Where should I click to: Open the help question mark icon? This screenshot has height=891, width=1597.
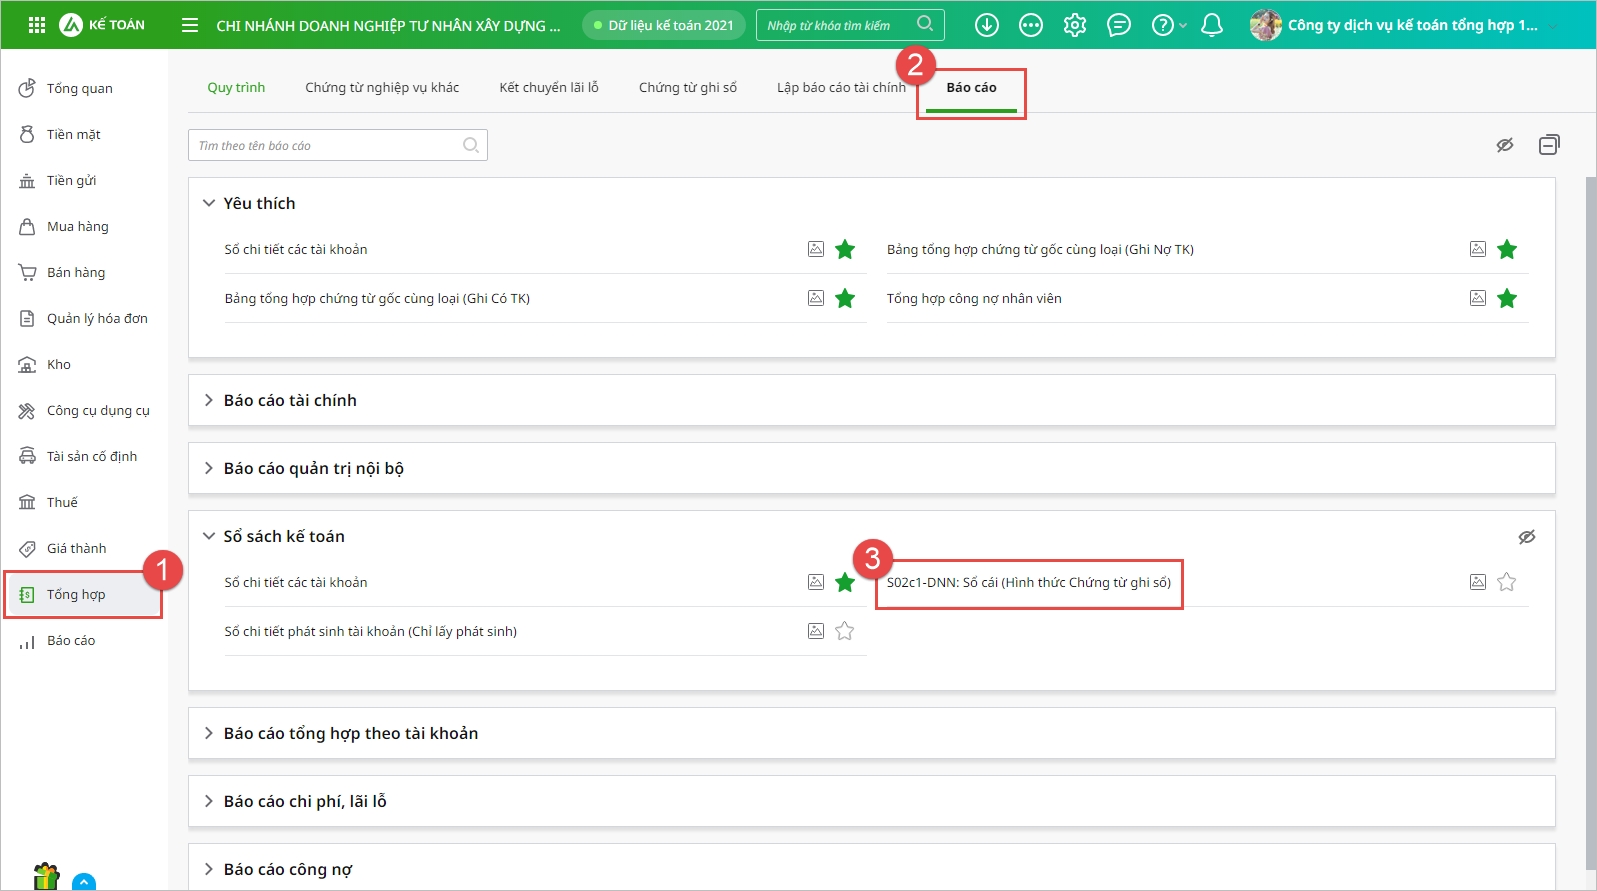pyautogui.click(x=1162, y=25)
